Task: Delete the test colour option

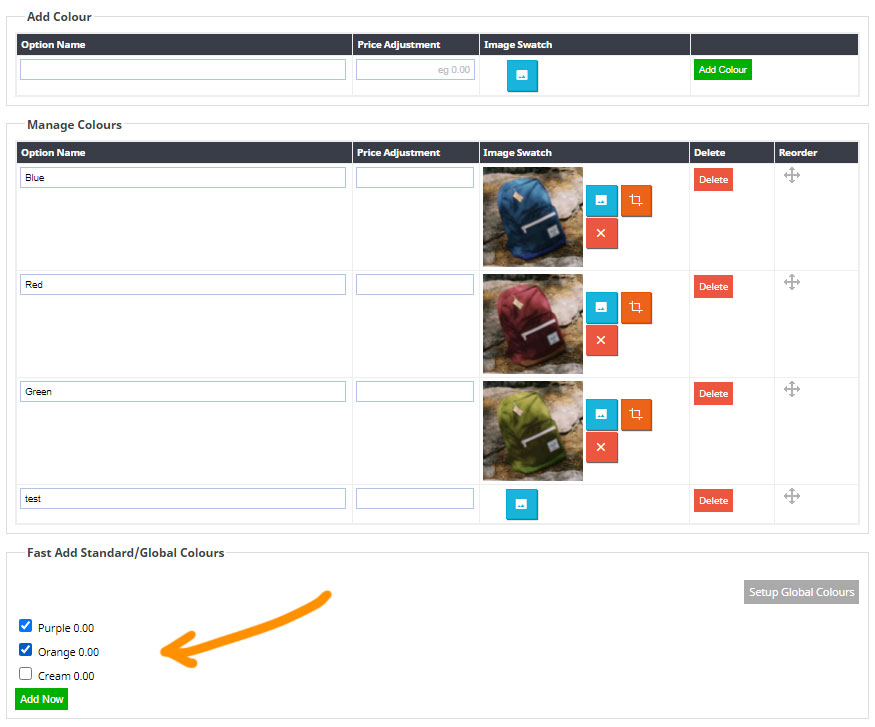Action: 713,501
